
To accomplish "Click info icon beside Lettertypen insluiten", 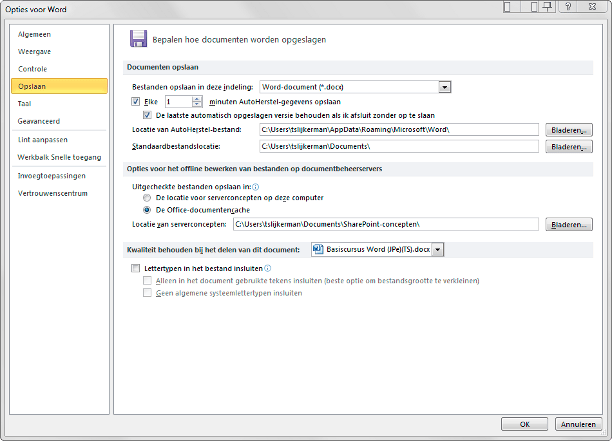I will coord(267,268).
